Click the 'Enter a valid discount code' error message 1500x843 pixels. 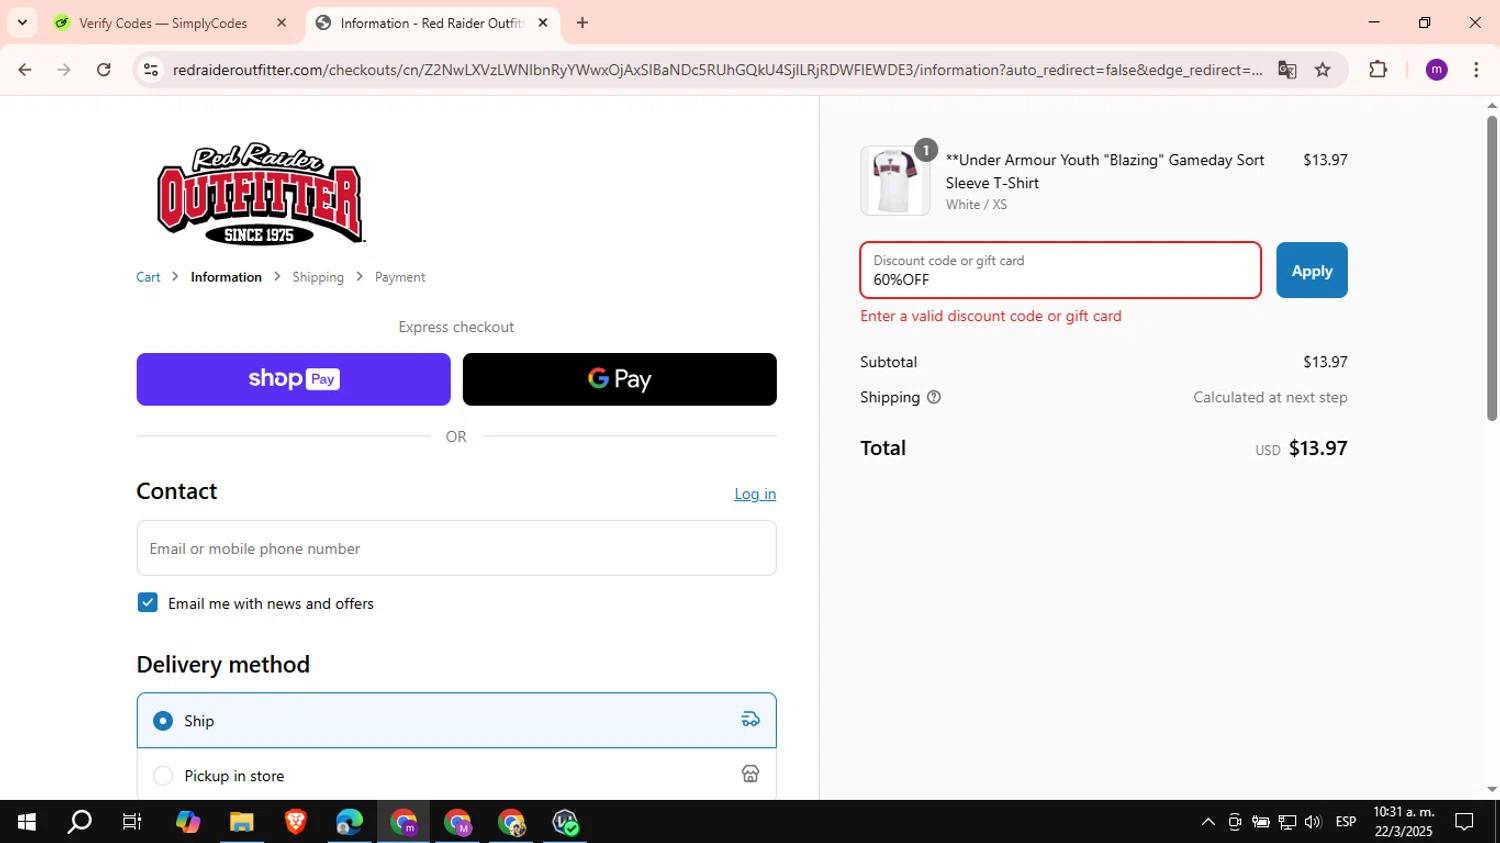coord(991,316)
